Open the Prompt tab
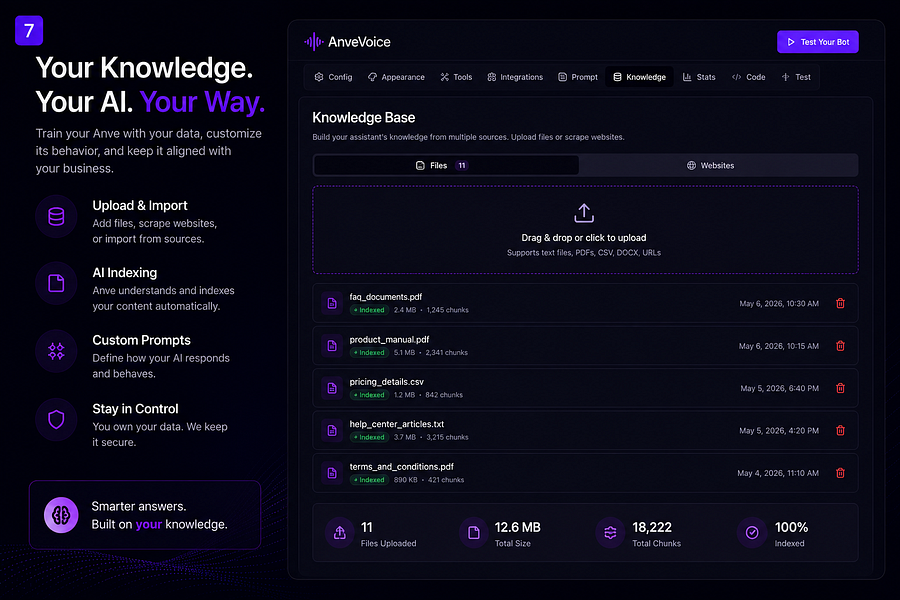Screen dimensions: 900x600 click(x=578, y=77)
